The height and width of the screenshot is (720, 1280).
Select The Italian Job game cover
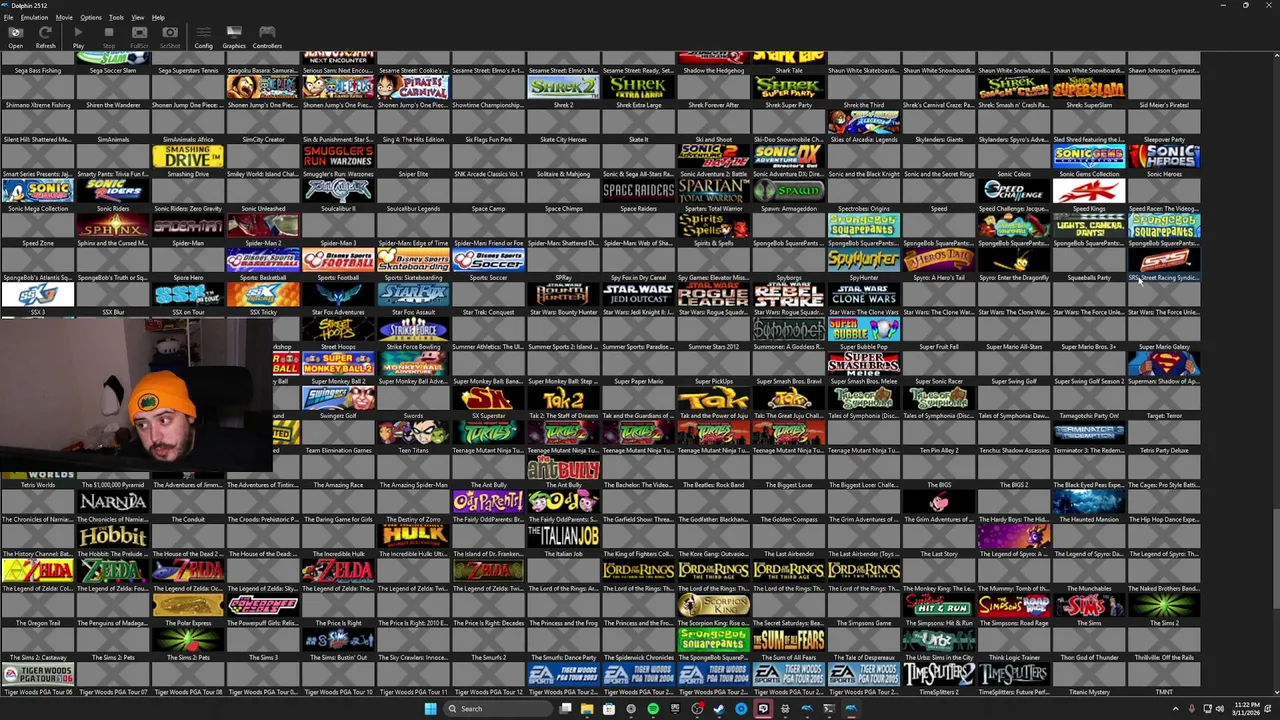563,536
